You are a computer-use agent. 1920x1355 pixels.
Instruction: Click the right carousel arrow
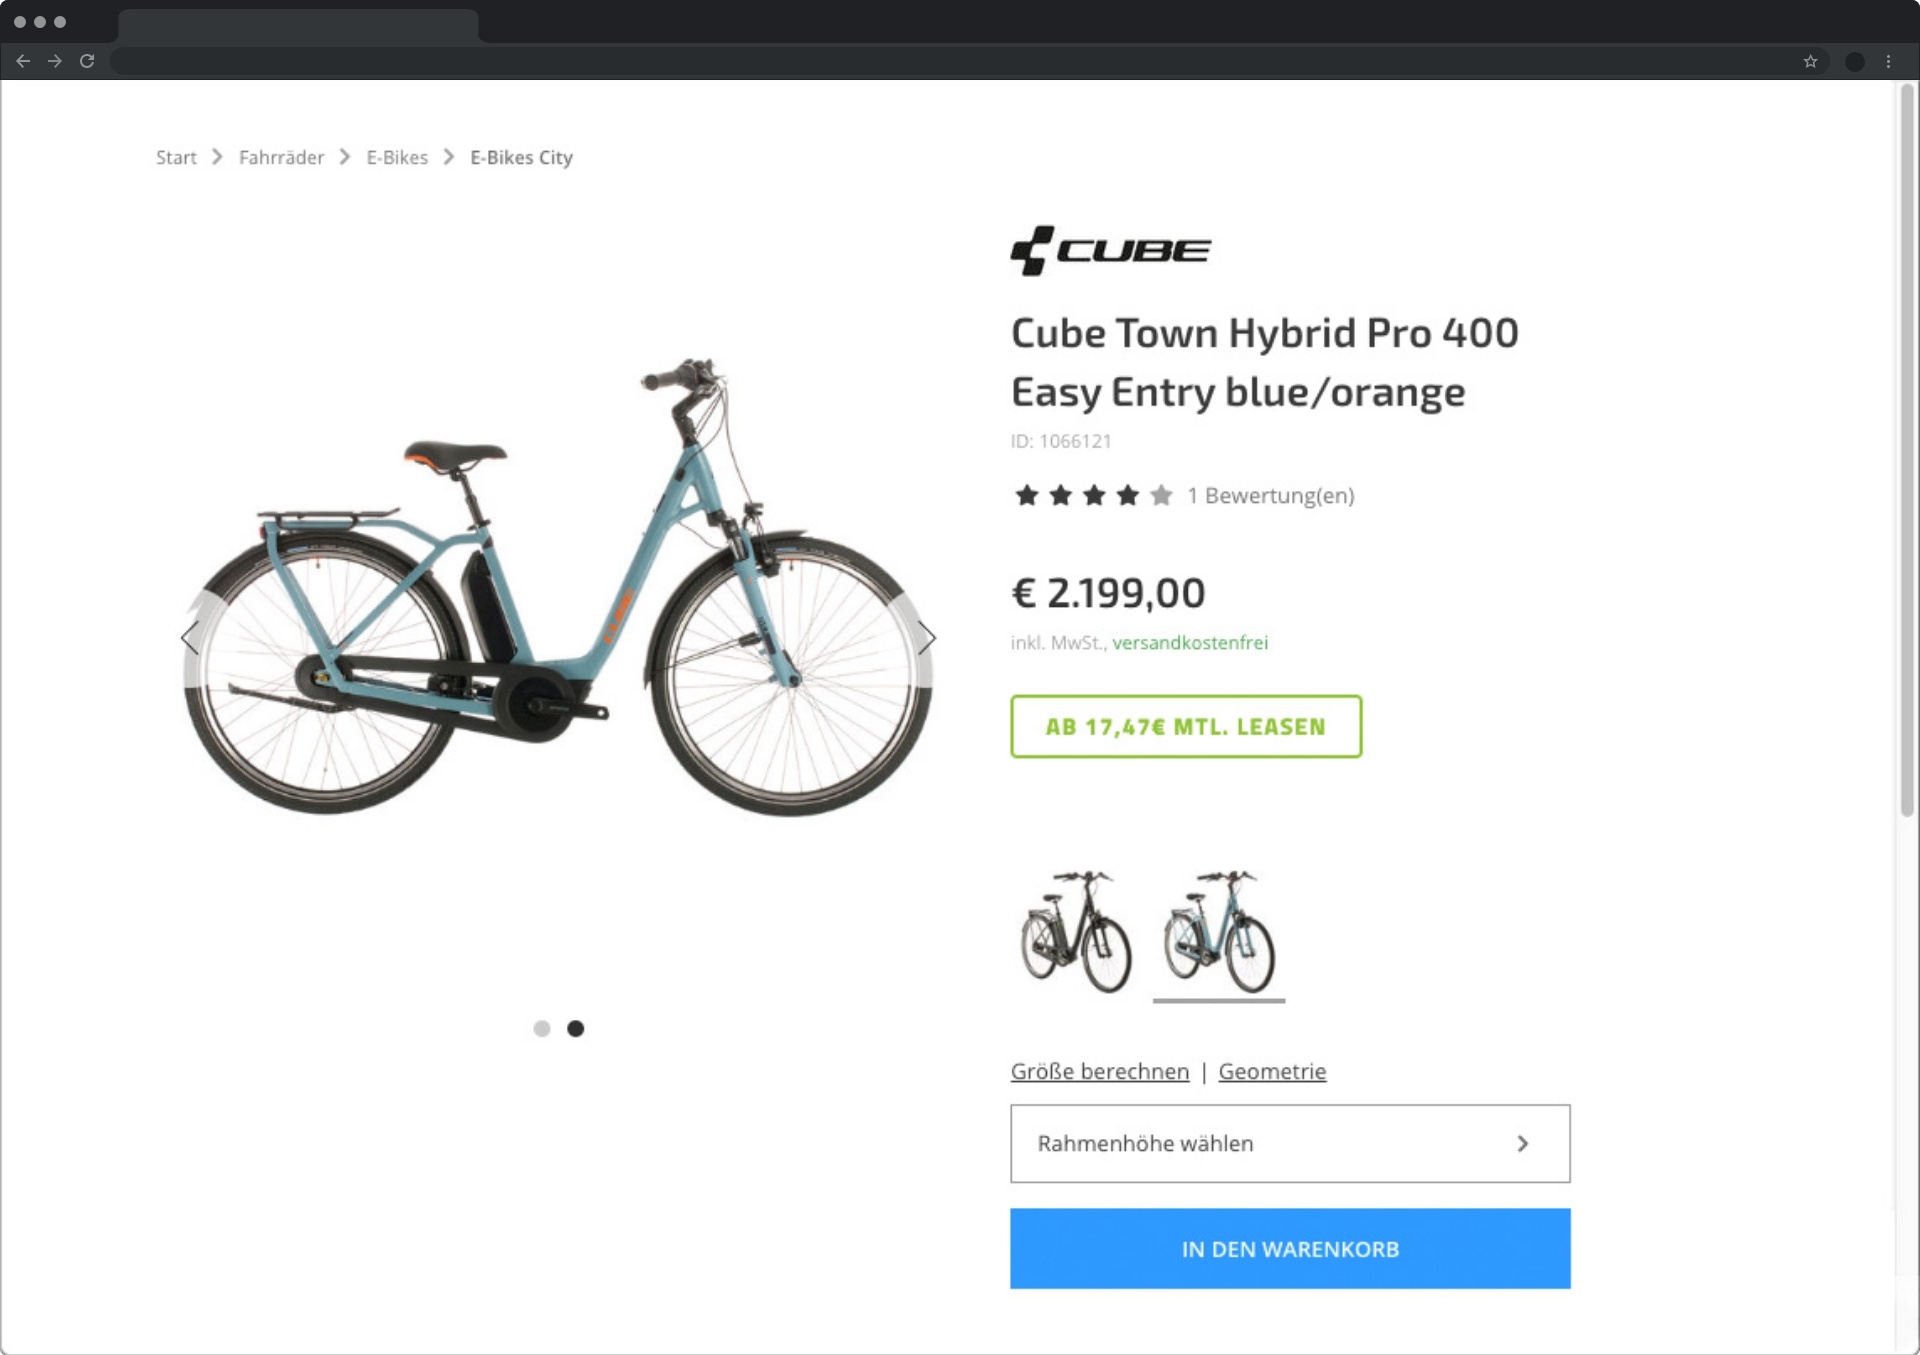pyautogui.click(x=927, y=637)
